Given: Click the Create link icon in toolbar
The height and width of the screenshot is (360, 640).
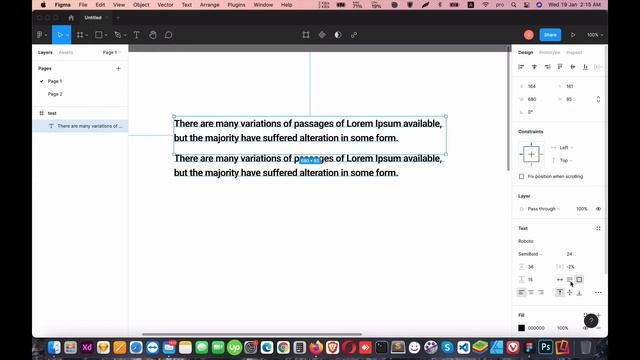Looking at the screenshot, I should click(354, 35).
